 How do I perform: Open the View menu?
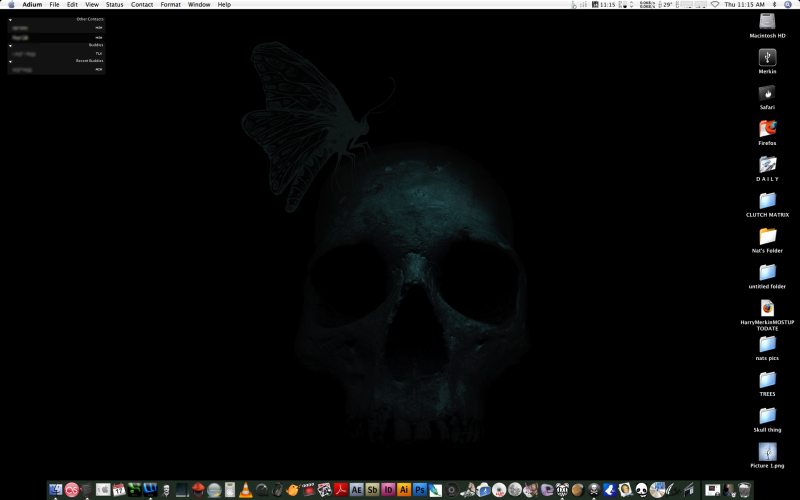pos(92,4)
